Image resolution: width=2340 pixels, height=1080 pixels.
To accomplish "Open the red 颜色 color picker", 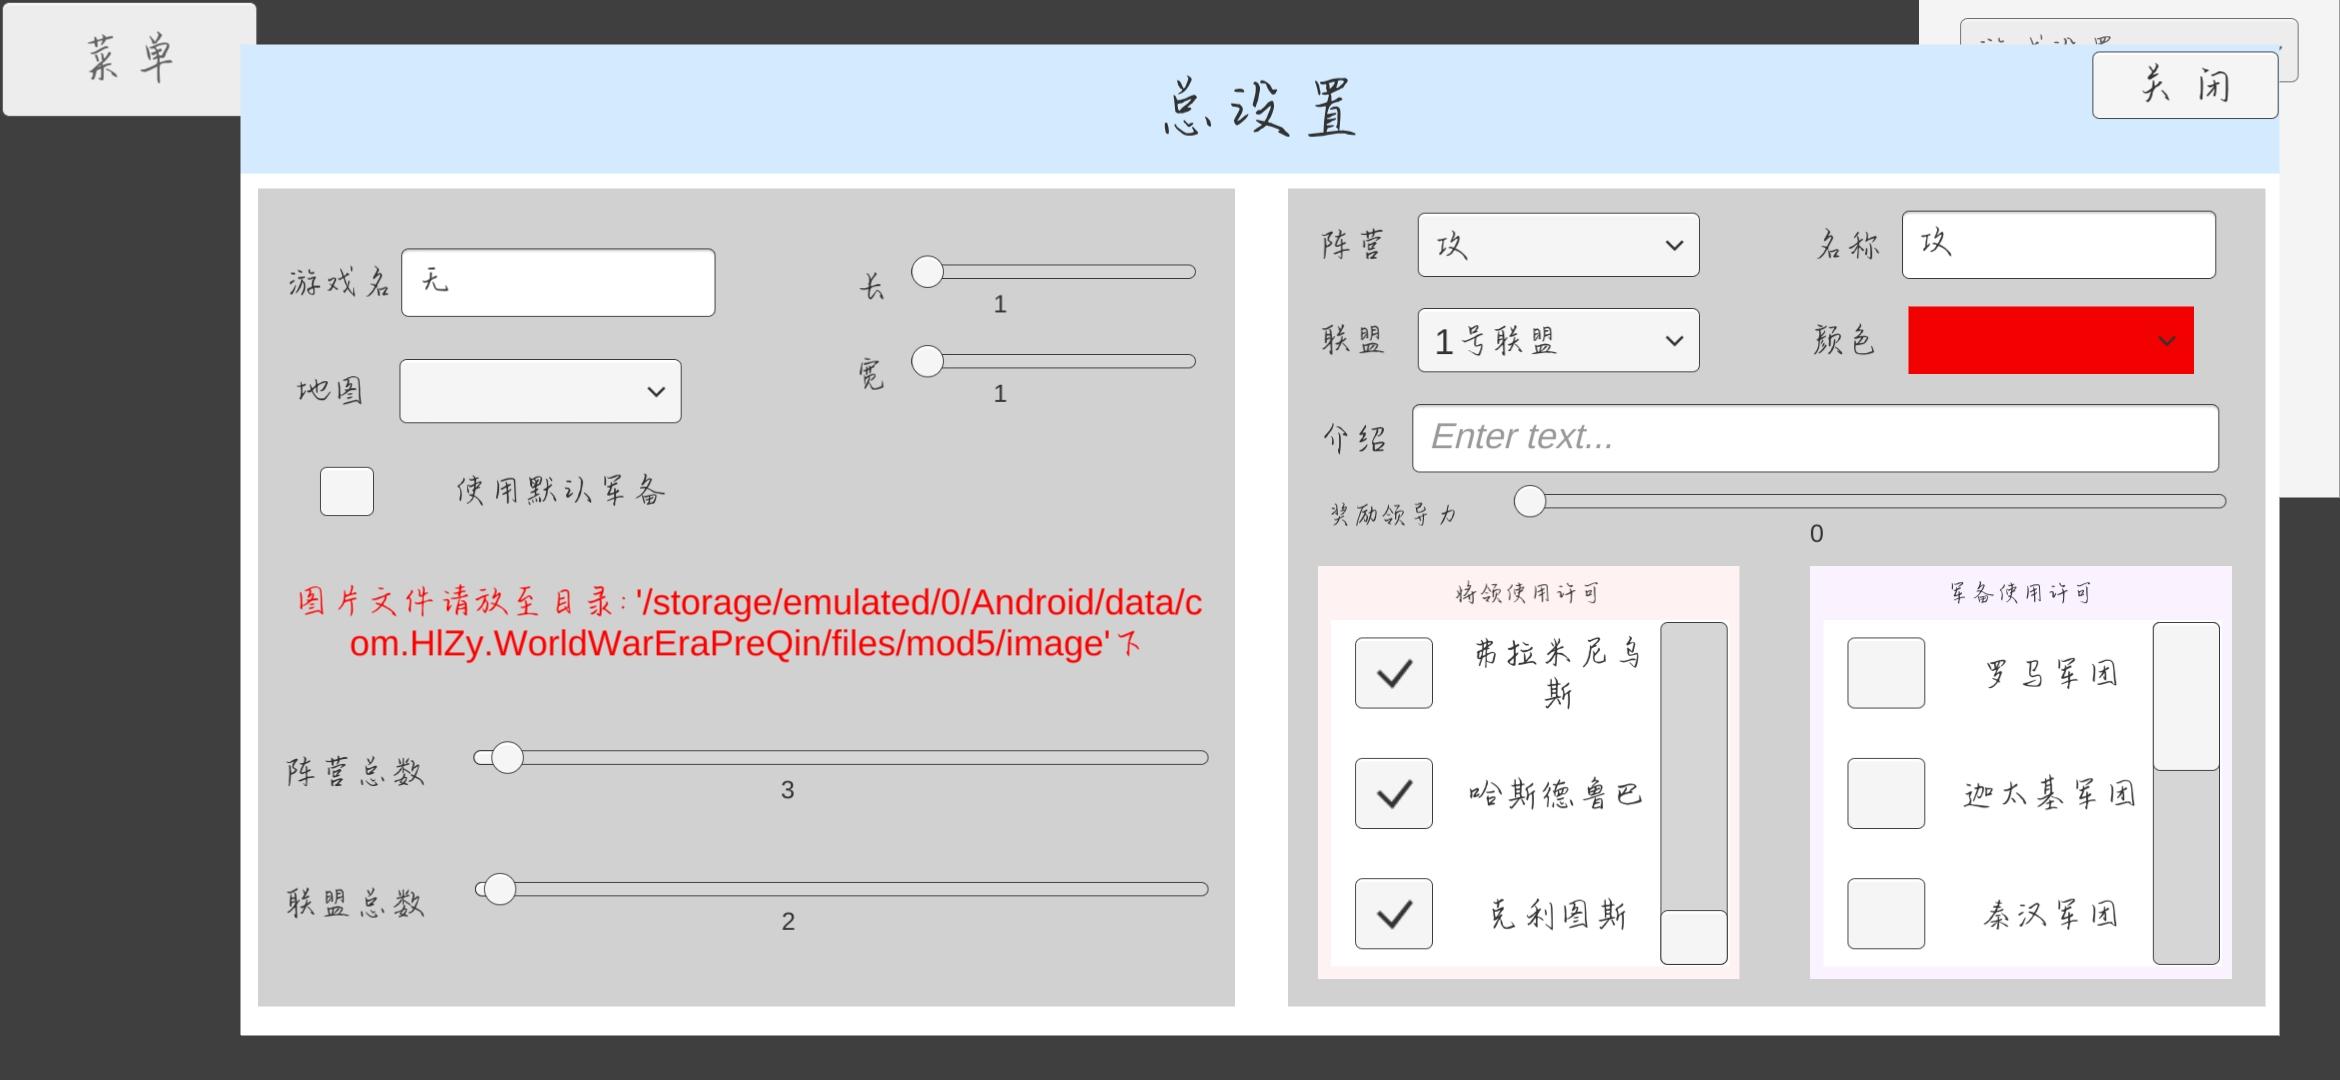I will (x=2050, y=341).
